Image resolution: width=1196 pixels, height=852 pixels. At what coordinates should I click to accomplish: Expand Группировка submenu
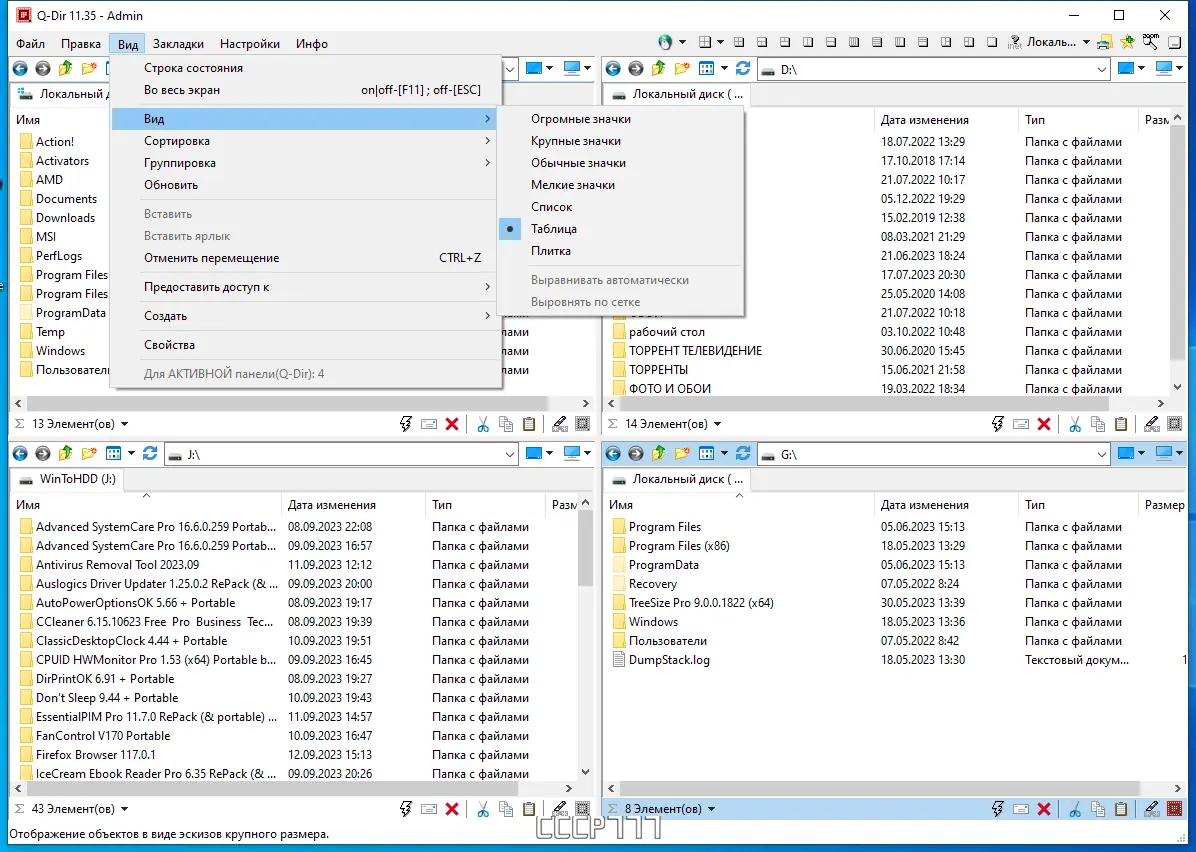305,163
